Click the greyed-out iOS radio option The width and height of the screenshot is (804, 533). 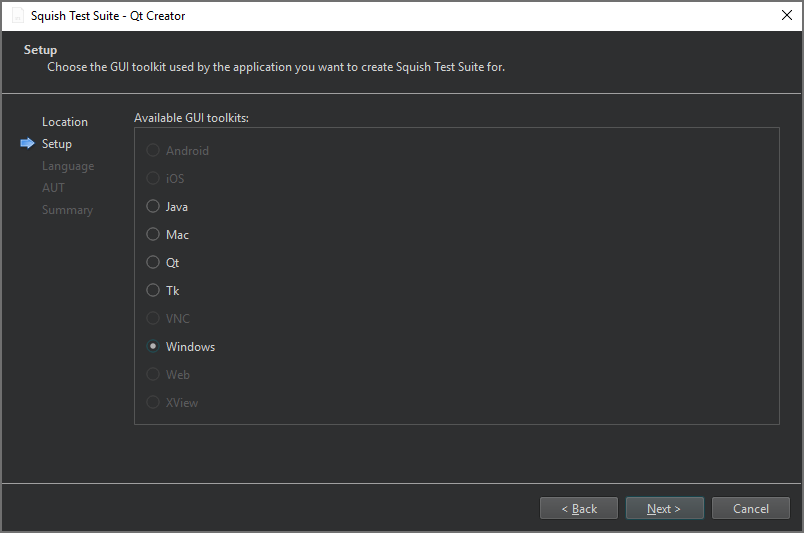pyautogui.click(x=153, y=179)
